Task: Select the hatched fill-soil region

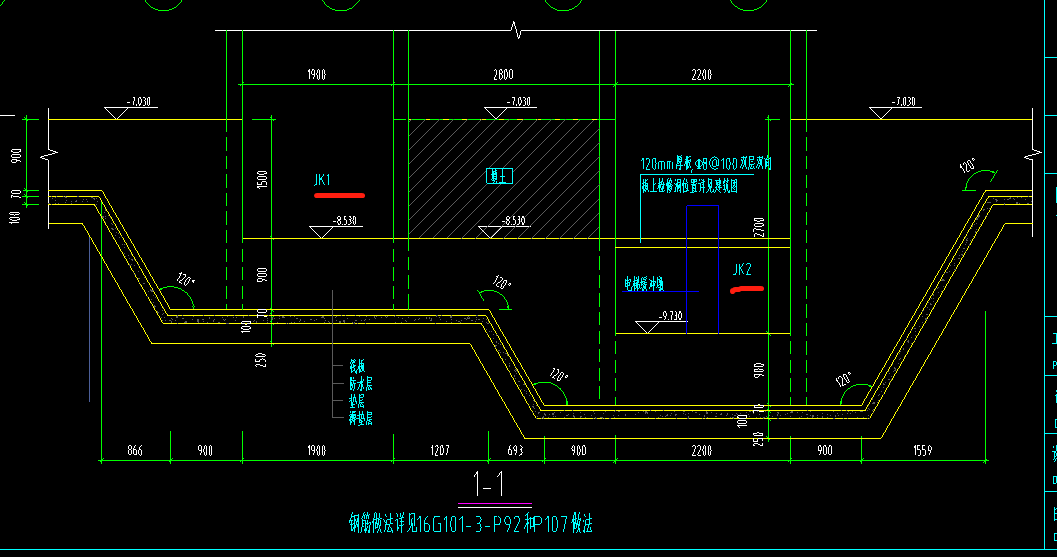Action: tap(504, 179)
